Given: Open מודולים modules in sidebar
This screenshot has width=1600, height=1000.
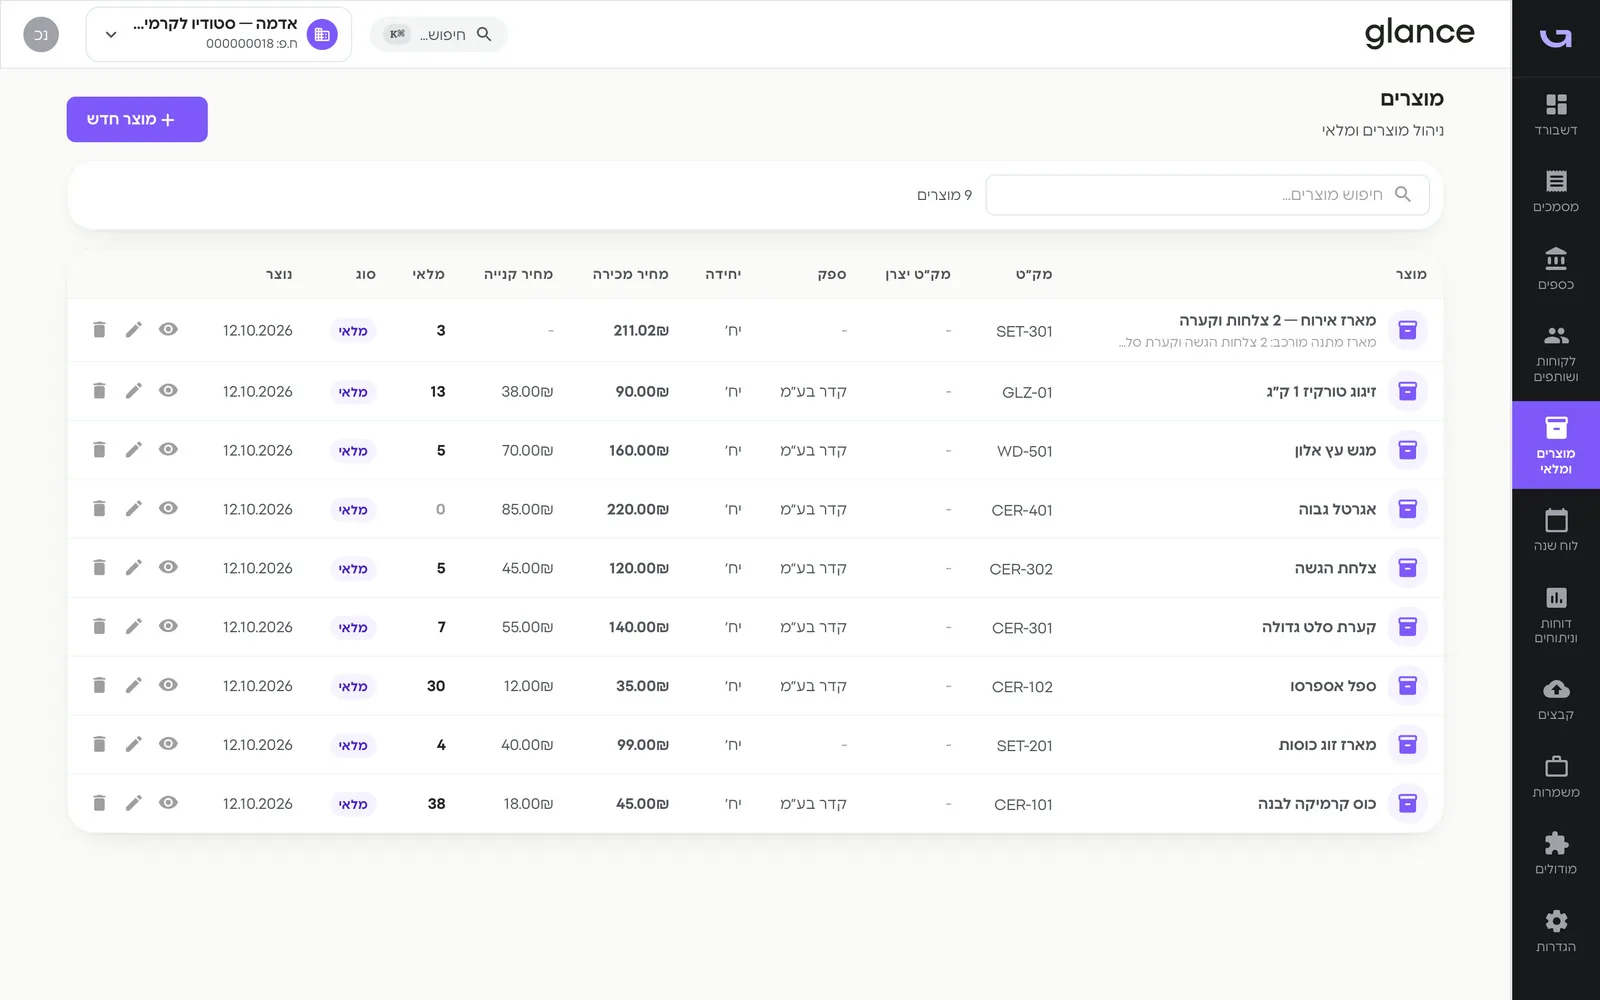Looking at the screenshot, I should 1556,854.
